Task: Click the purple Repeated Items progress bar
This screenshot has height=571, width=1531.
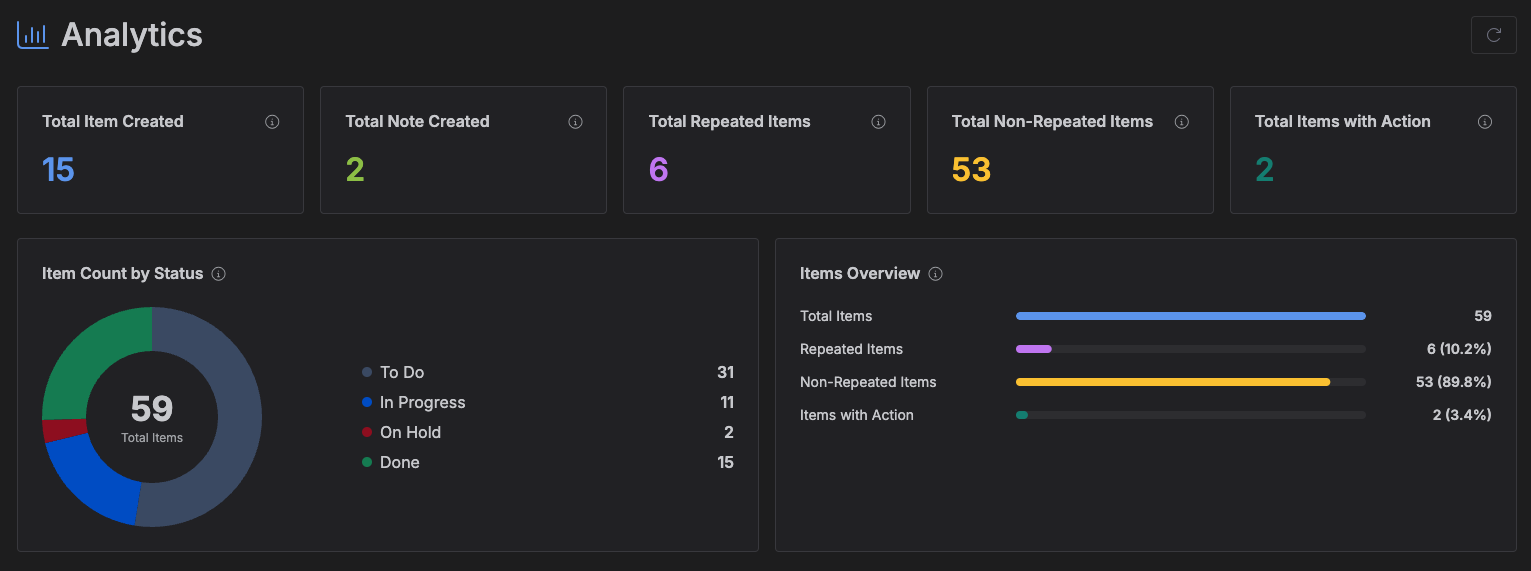Action: pyautogui.click(x=1034, y=349)
